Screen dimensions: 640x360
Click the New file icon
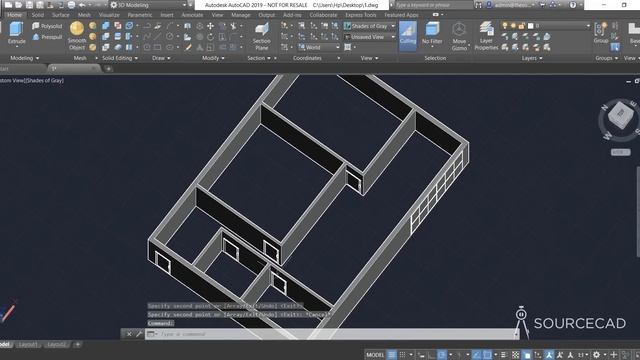pyautogui.click(x=8, y=5)
